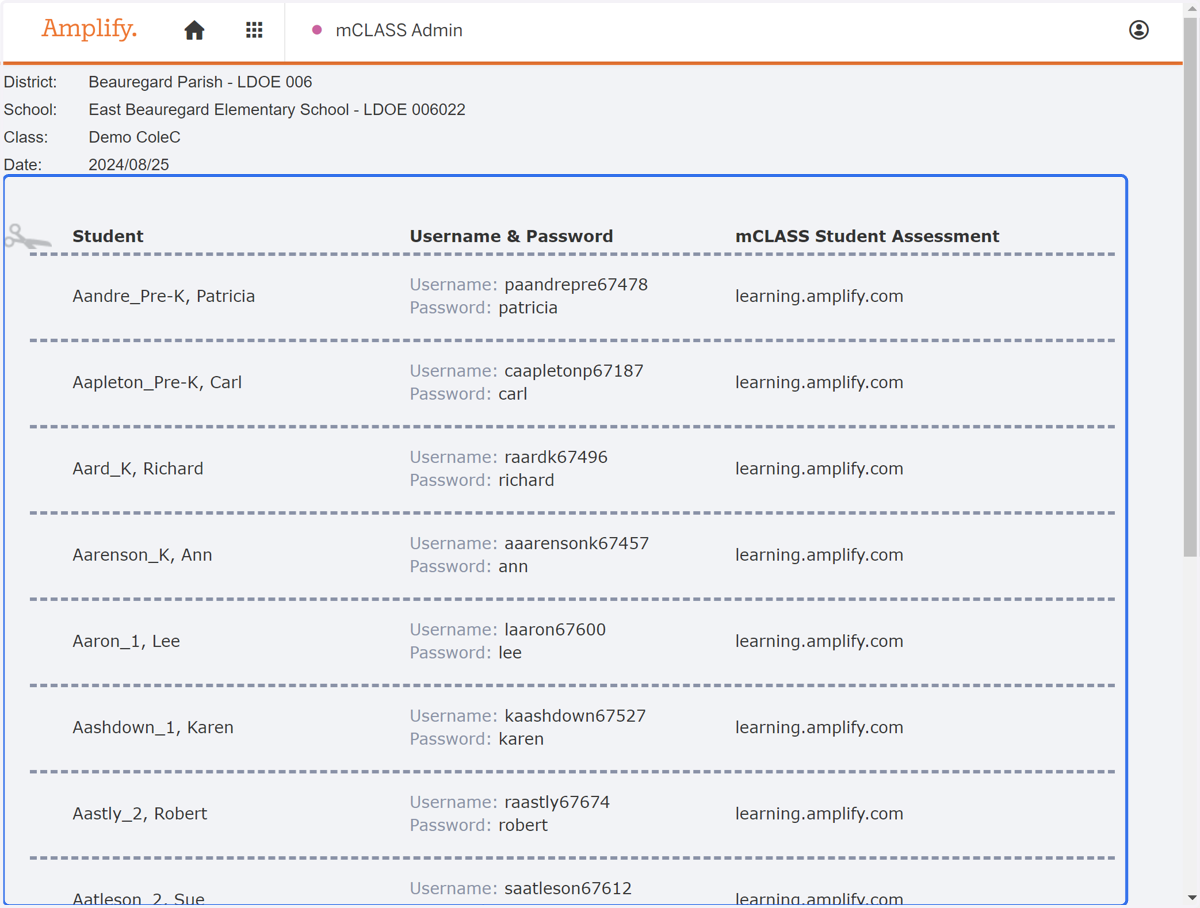Select password value robert
This screenshot has width=1200, height=908.
click(x=523, y=825)
